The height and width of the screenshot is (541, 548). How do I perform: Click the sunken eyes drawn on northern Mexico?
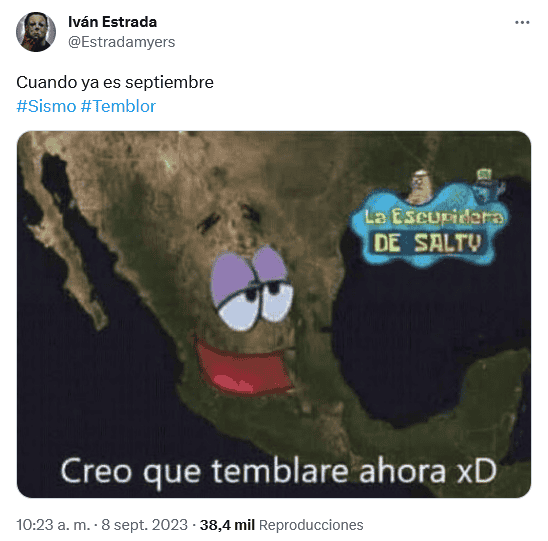pyautogui.click(x=229, y=217)
